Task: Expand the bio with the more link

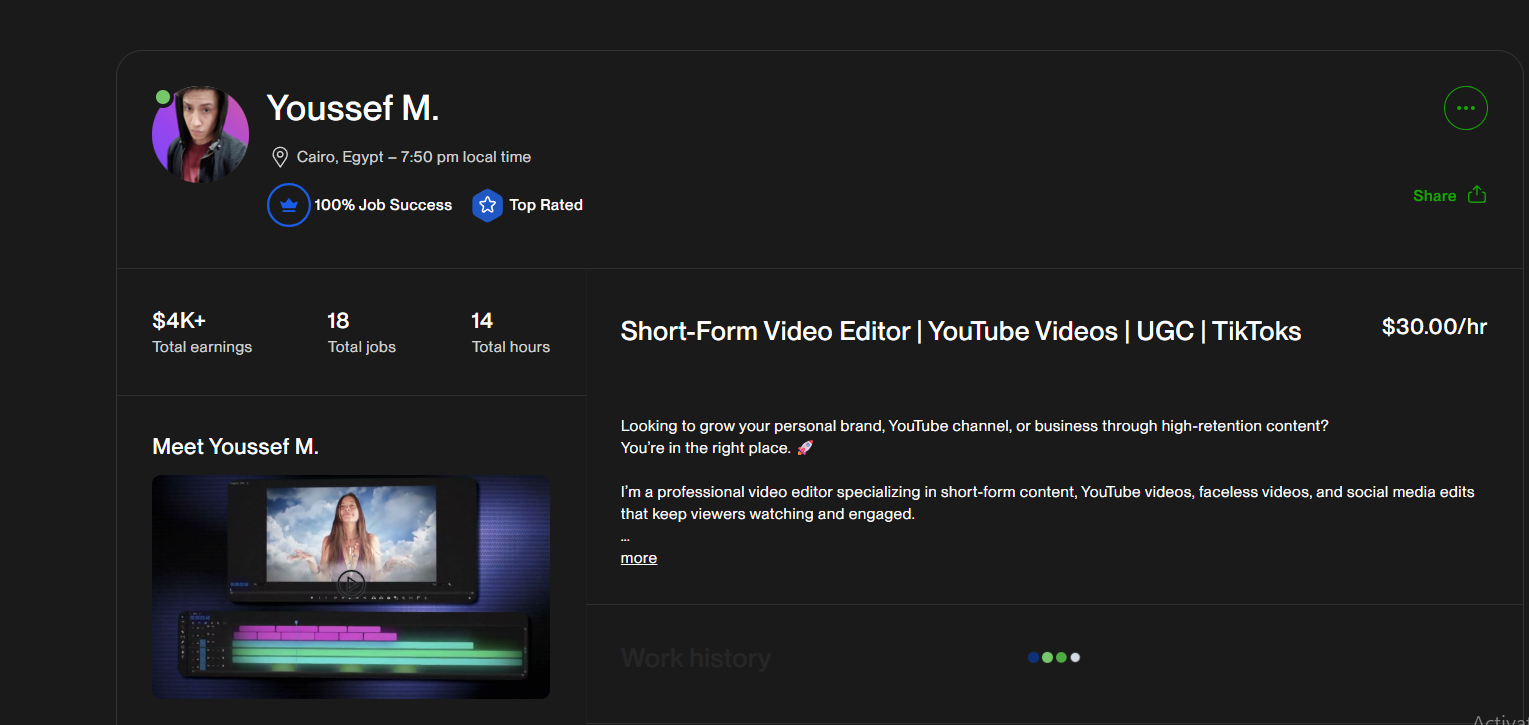Action: pyautogui.click(x=639, y=558)
